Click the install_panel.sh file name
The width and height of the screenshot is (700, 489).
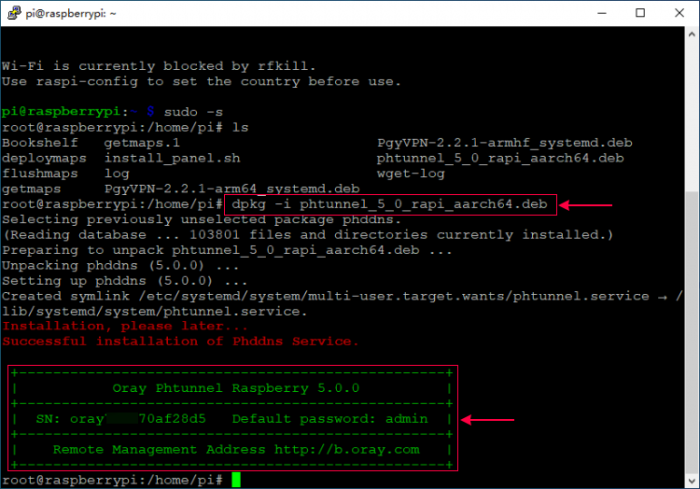click(172, 158)
